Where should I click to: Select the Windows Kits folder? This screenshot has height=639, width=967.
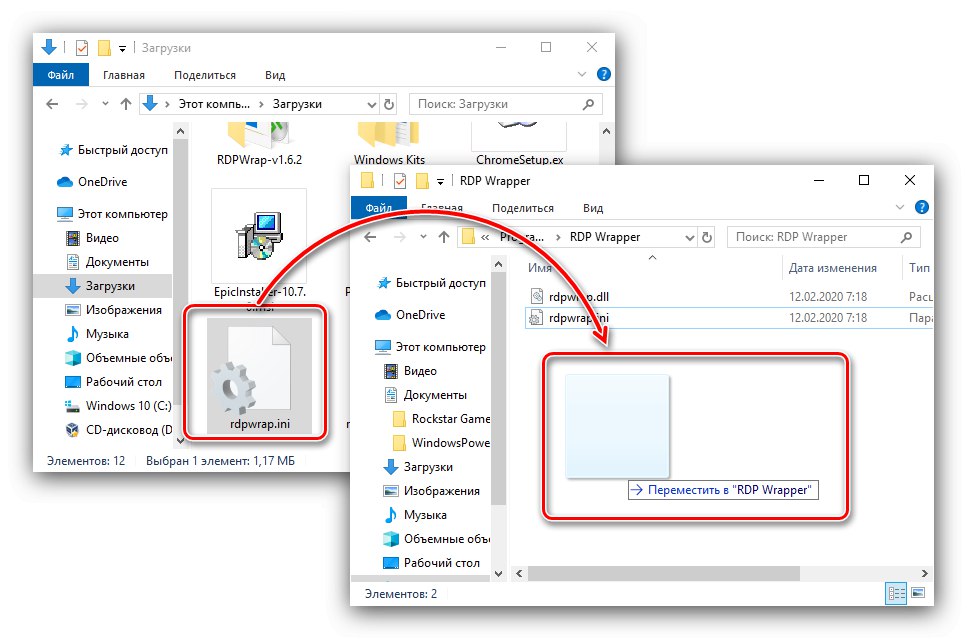(389, 144)
